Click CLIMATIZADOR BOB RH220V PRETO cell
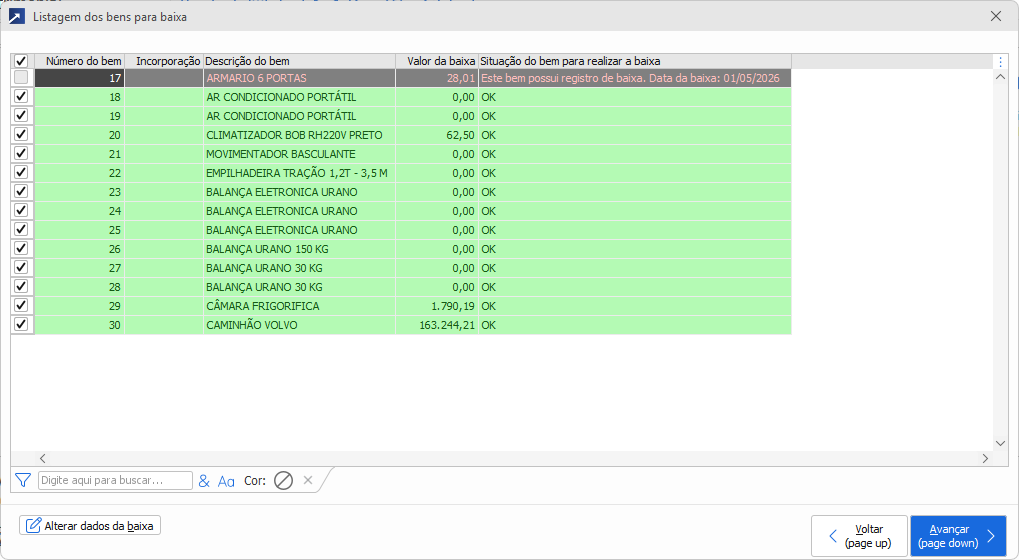 [x=300, y=135]
